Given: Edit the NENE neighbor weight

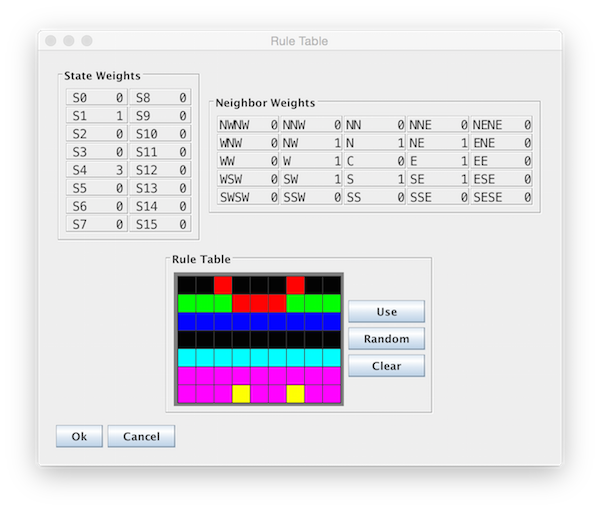Looking at the screenshot, I should coord(502,125).
